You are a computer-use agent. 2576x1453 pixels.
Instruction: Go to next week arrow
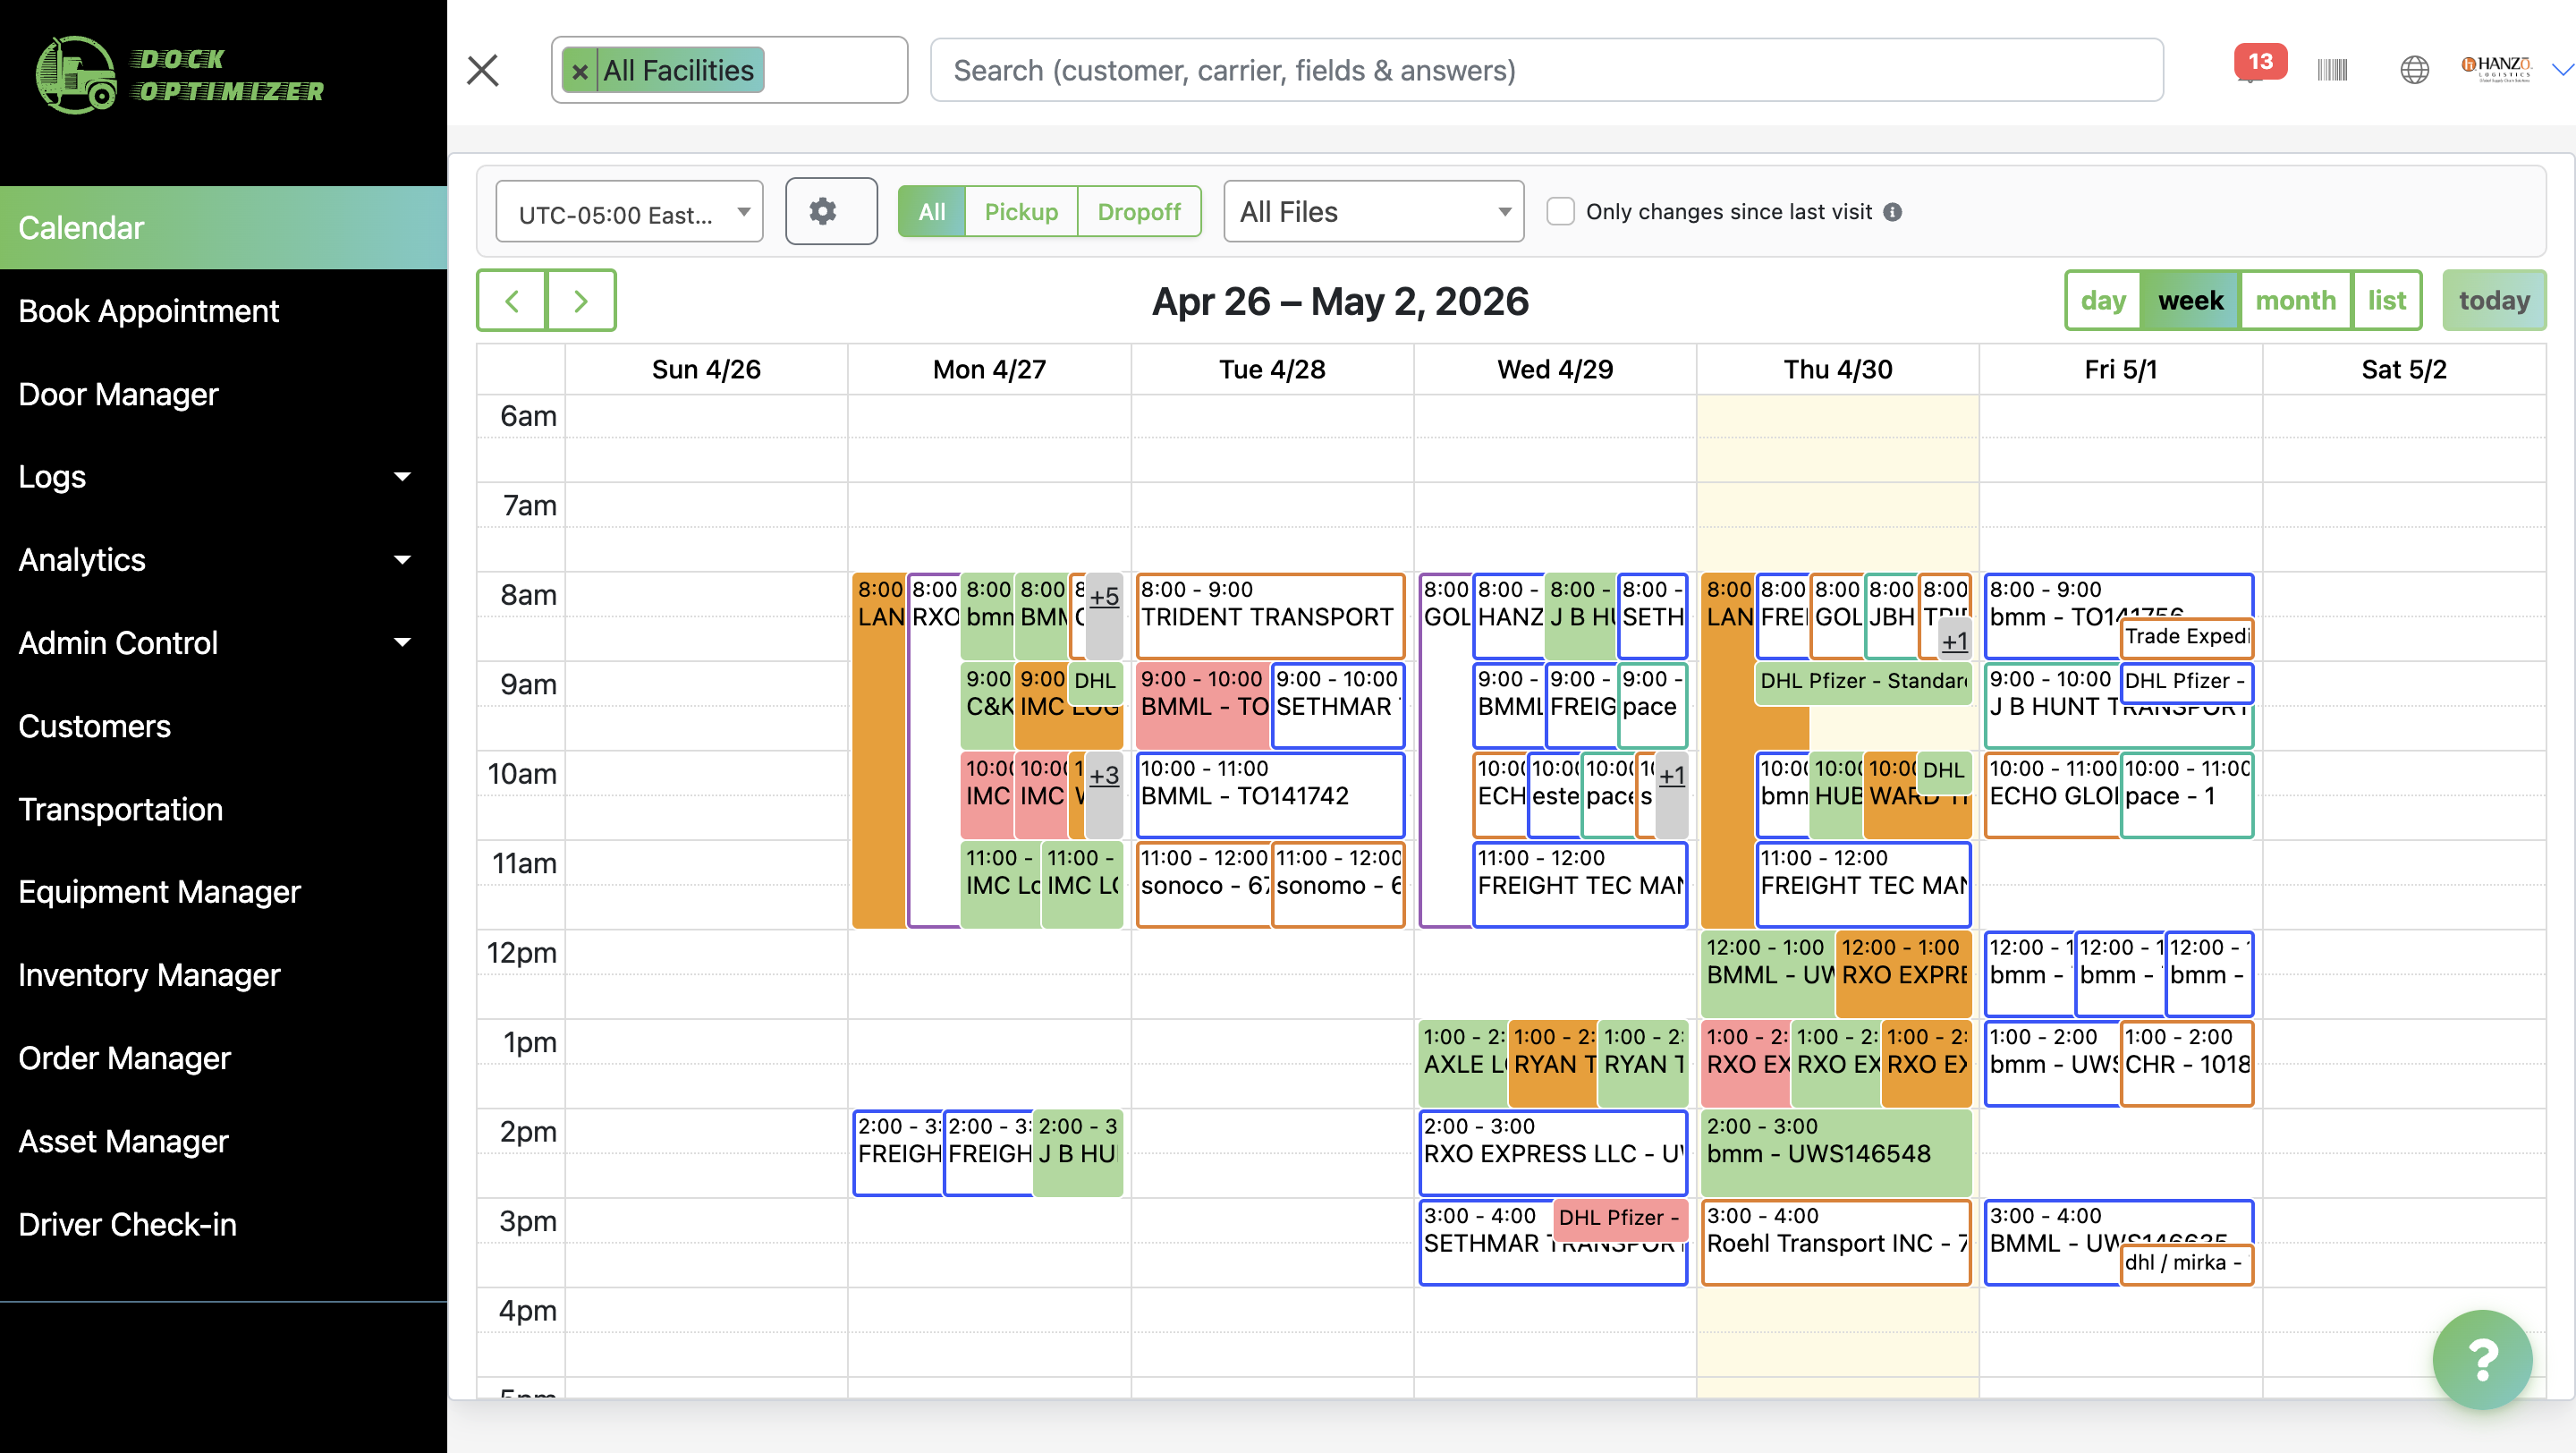(581, 301)
